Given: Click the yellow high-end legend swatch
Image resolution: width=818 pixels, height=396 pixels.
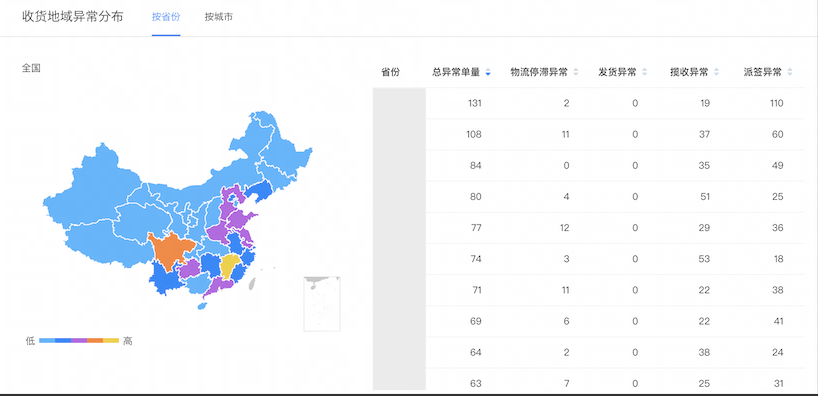Looking at the screenshot, I should pyautogui.click(x=111, y=341).
